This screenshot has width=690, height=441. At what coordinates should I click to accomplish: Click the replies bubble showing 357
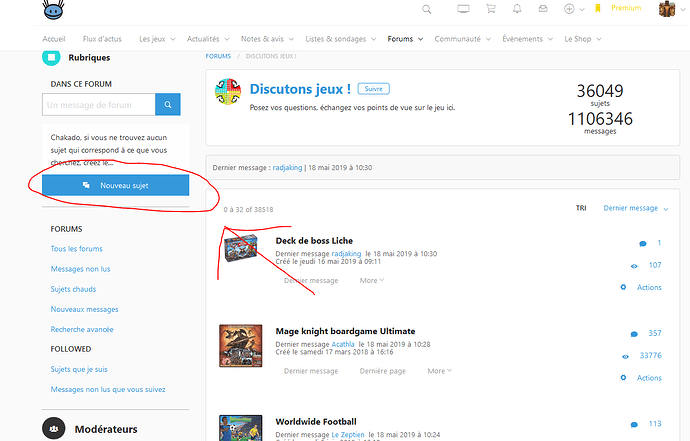pos(634,334)
